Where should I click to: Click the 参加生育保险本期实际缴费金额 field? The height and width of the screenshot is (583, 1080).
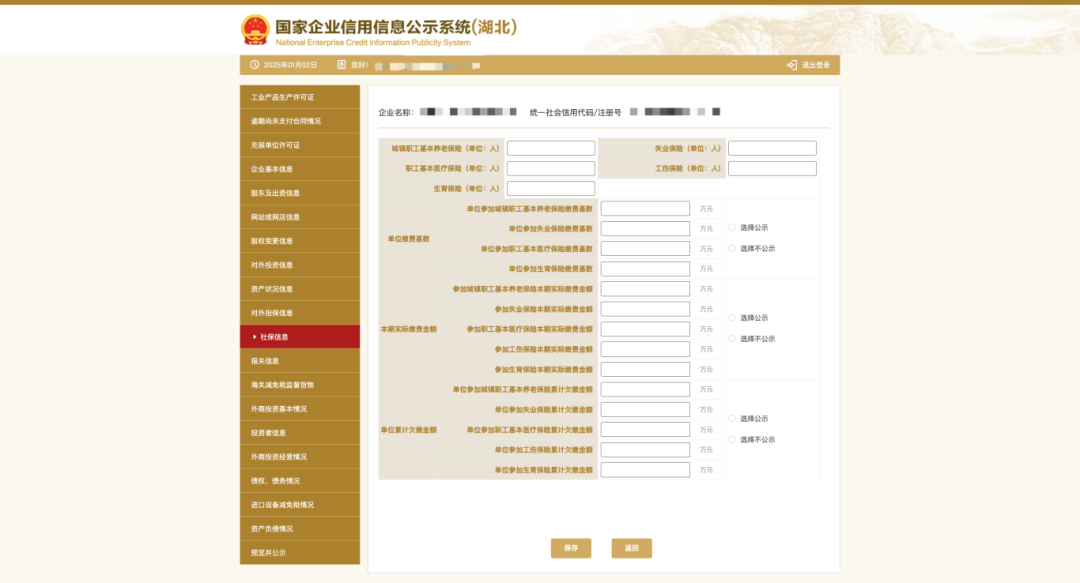tap(645, 369)
